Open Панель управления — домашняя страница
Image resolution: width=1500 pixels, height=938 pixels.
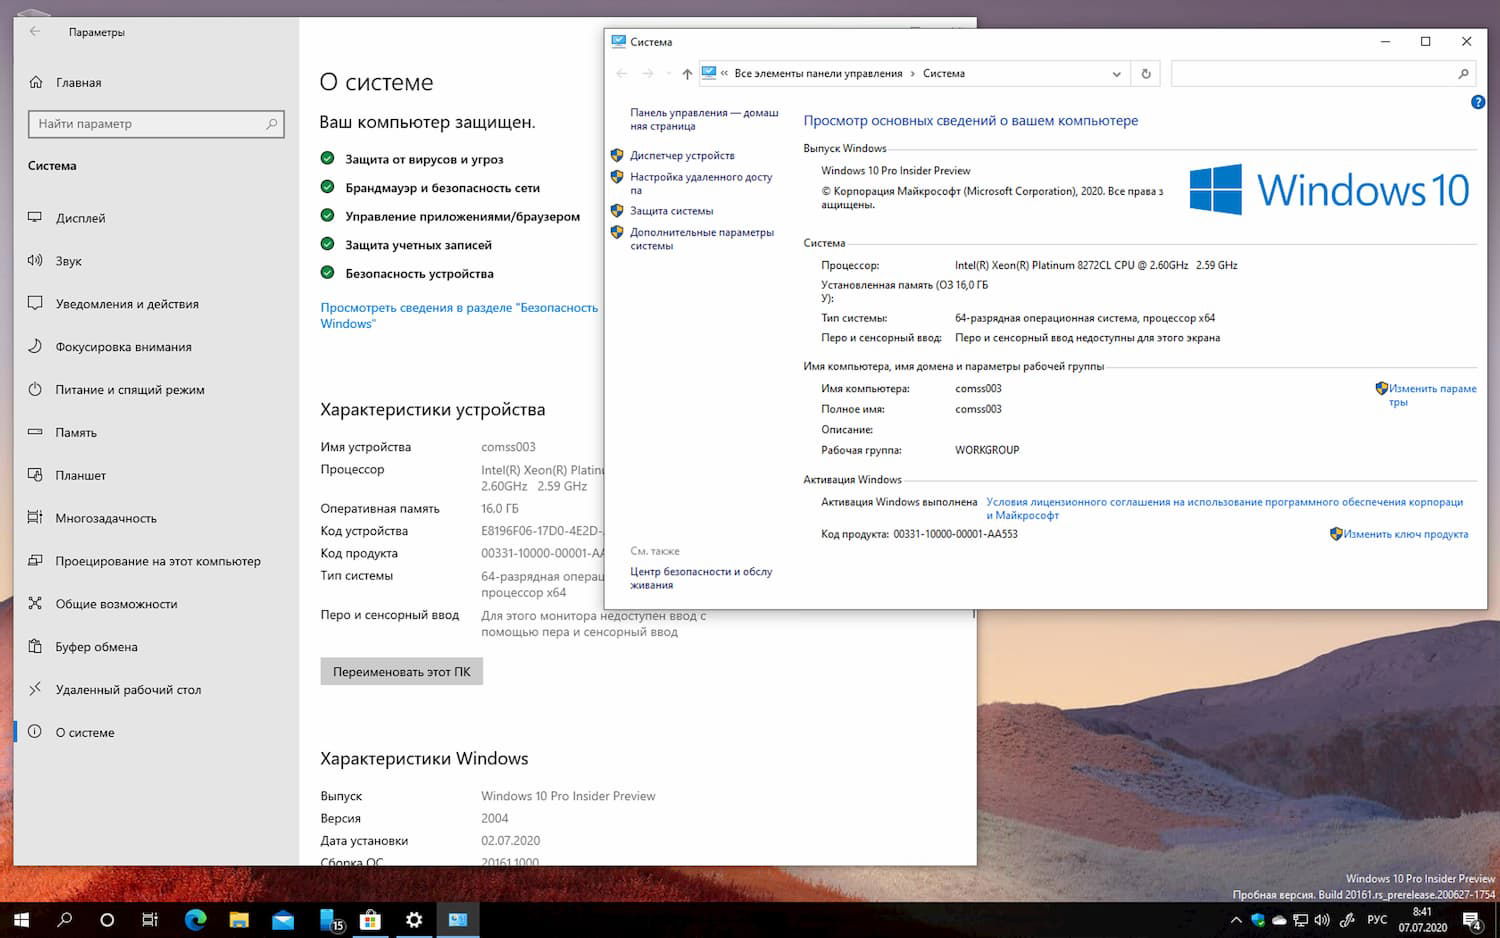[704, 120]
